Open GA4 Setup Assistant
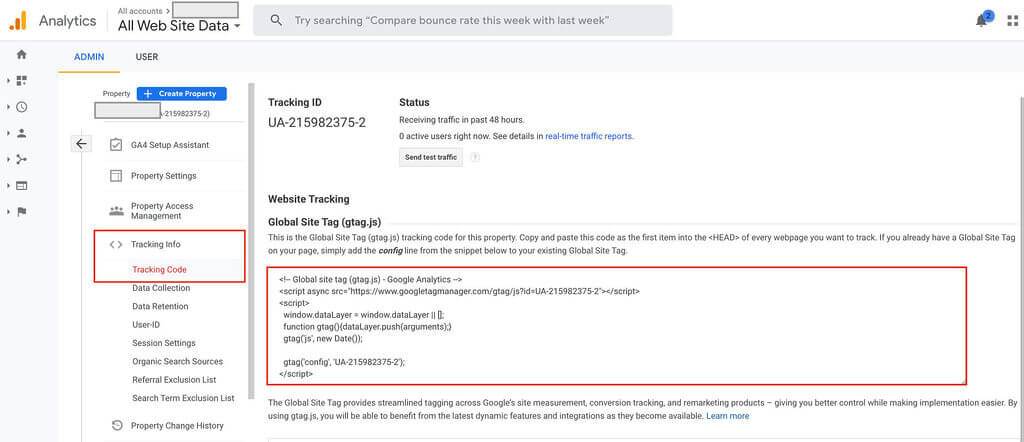Image resolution: width=1024 pixels, height=442 pixels. (170, 145)
